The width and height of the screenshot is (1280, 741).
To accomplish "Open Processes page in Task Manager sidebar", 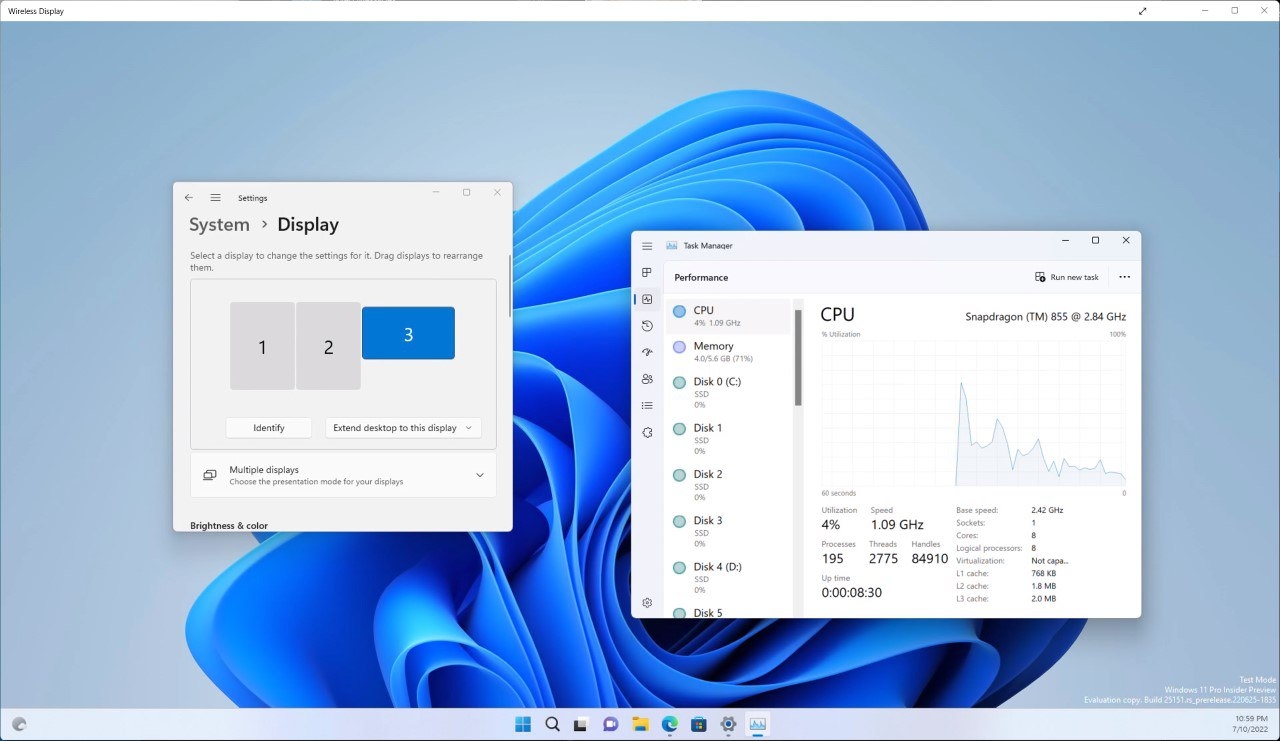I will [x=647, y=272].
